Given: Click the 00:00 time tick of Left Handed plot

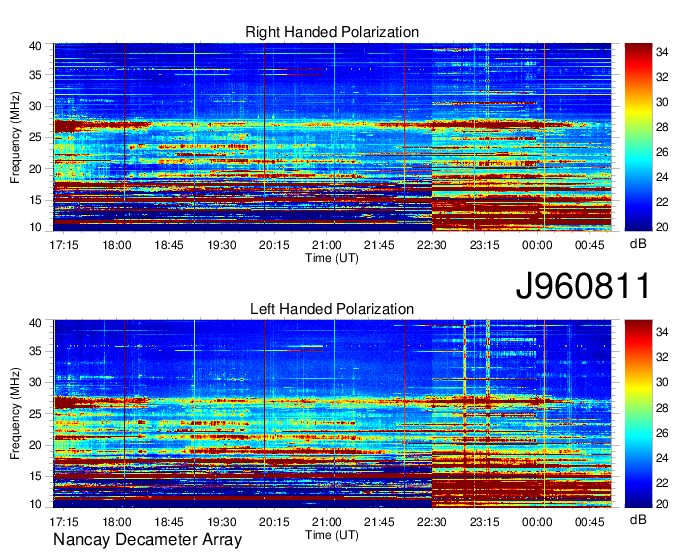Looking at the screenshot, I should pyautogui.click(x=537, y=522).
